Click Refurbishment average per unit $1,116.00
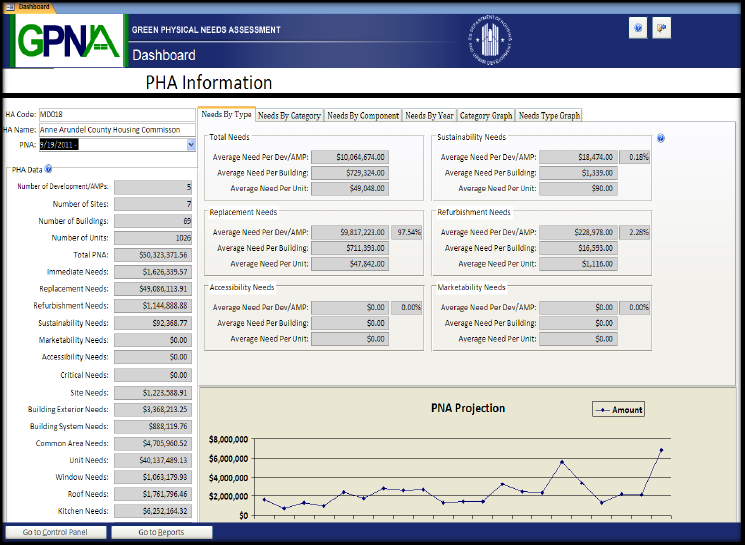The image size is (745, 545). [x=579, y=264]
